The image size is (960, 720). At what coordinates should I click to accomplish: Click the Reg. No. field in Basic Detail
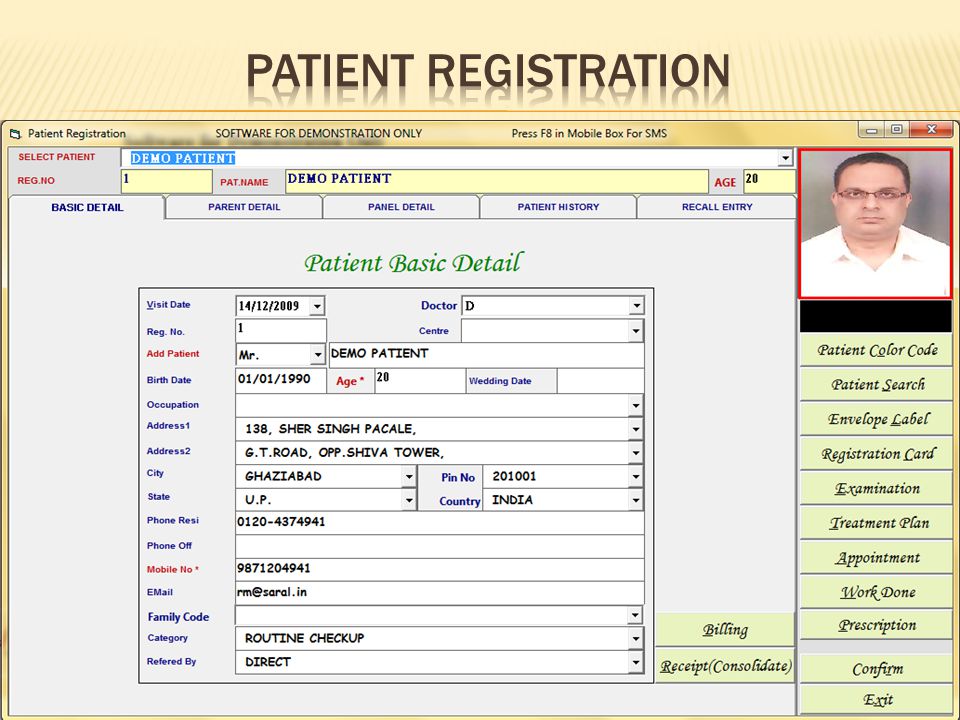(x=280, y=331)
